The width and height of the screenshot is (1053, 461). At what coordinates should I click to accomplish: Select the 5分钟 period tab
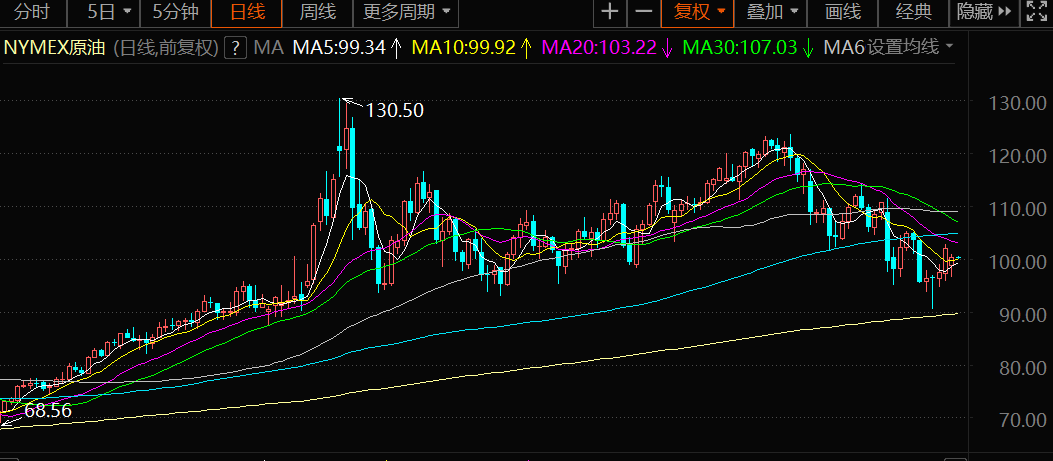point(176,13)
